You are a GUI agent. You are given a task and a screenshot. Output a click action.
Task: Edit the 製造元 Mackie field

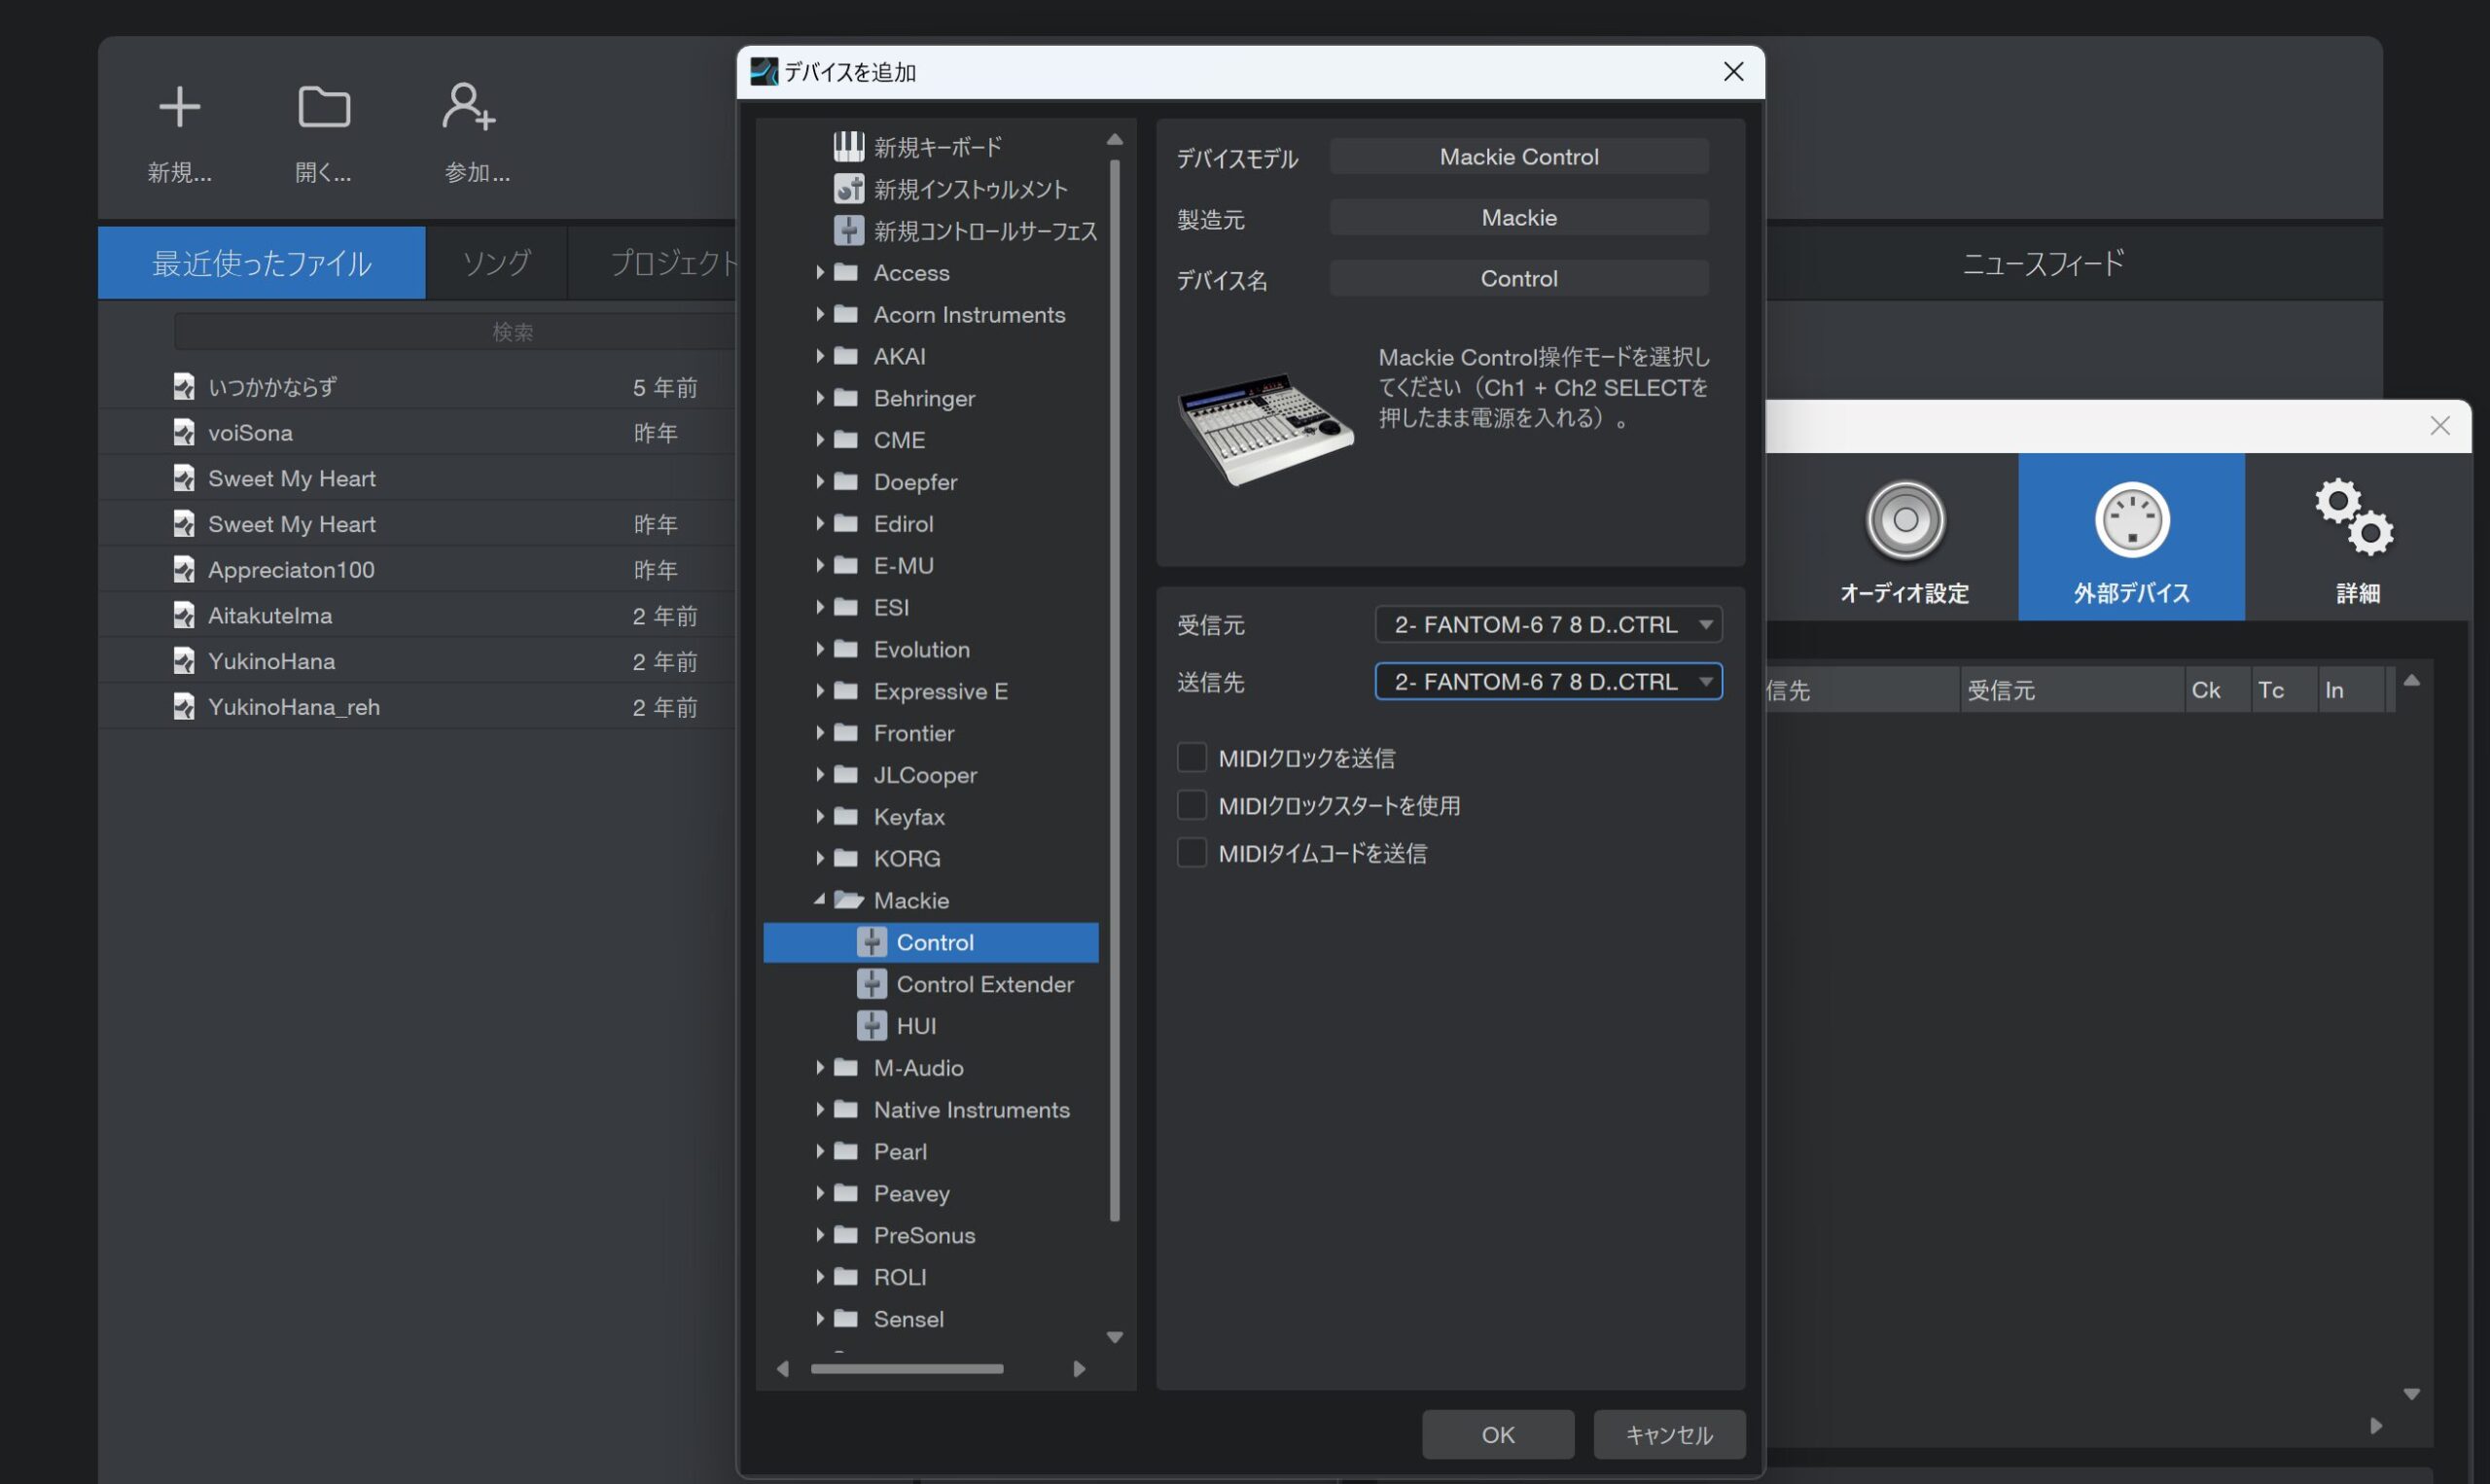[x=1519, y=218]
